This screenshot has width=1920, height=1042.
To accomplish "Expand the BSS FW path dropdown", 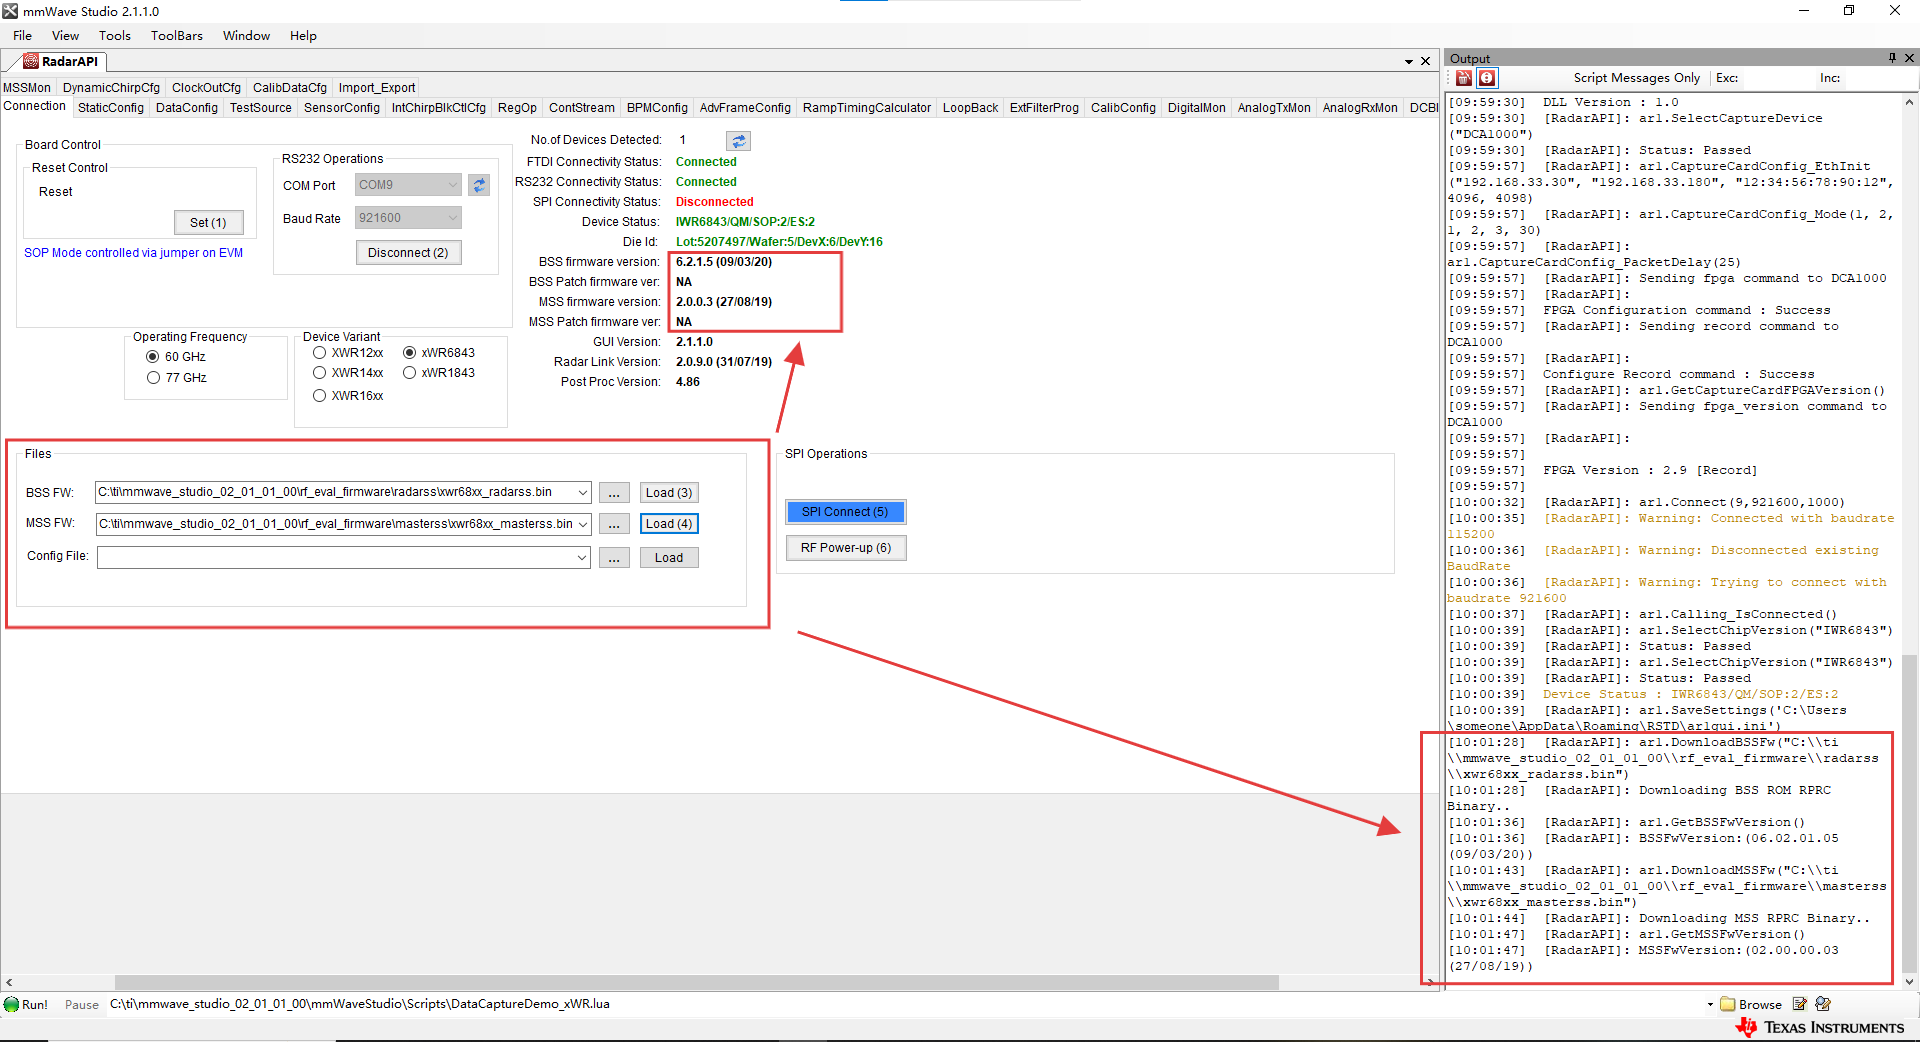I will pos(582,493).
